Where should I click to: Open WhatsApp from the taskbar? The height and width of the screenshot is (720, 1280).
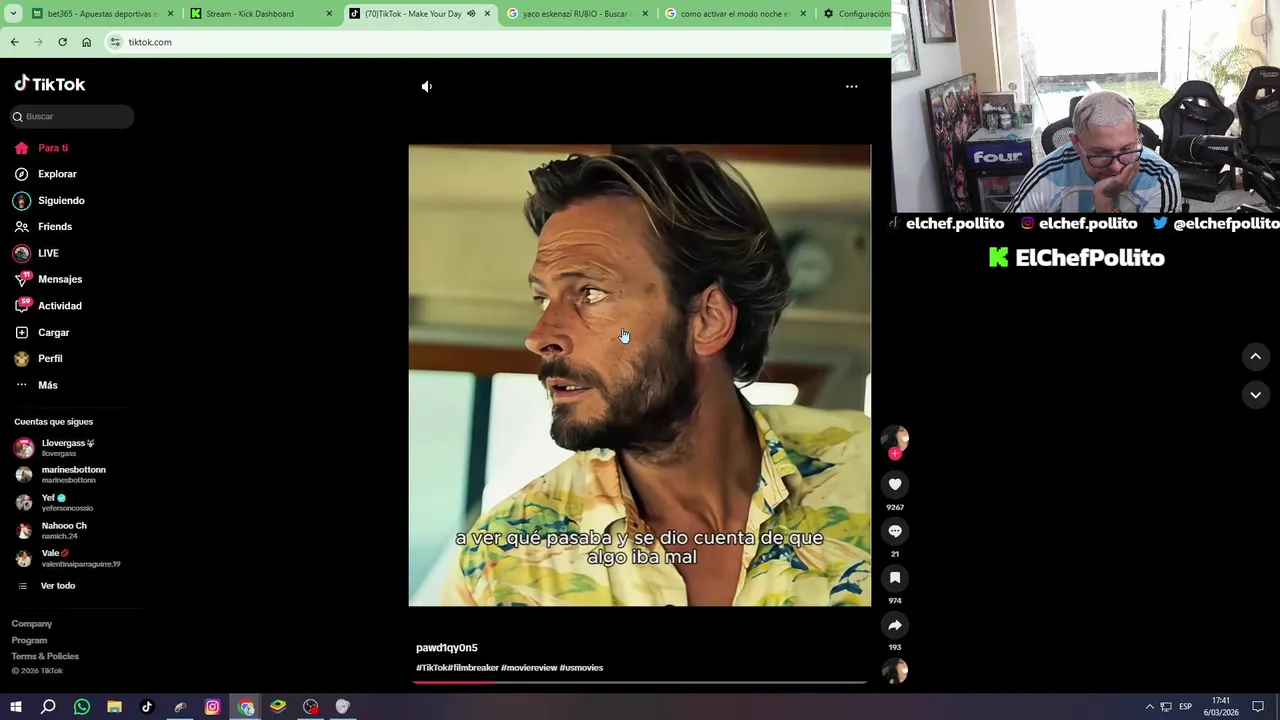click(82, 707)
